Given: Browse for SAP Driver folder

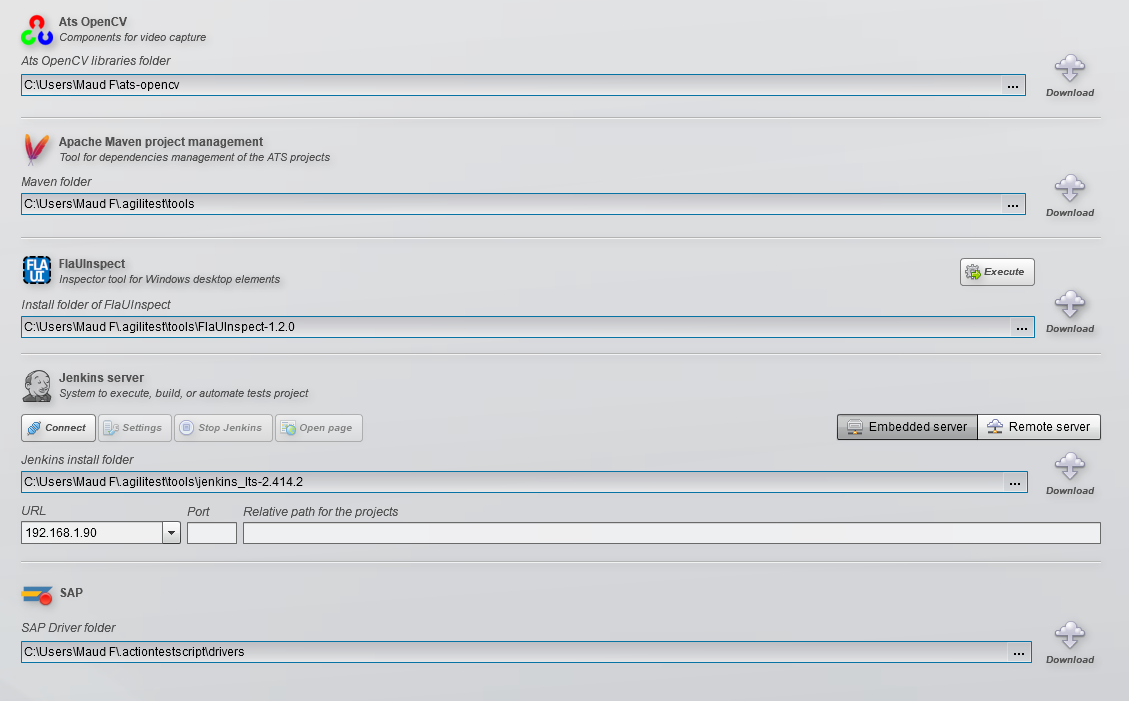Looking at the screenshot, I should pos(1019,653).
